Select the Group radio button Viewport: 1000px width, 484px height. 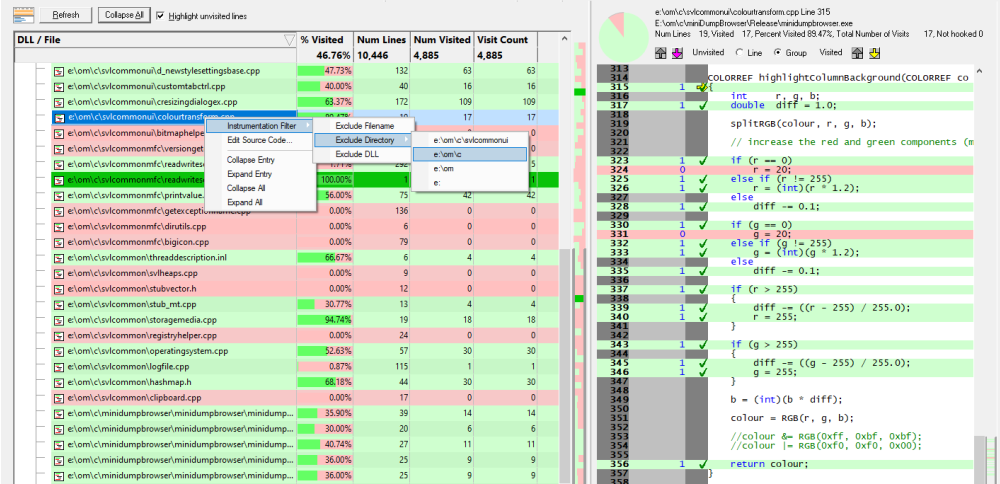(x=777, y=53)
